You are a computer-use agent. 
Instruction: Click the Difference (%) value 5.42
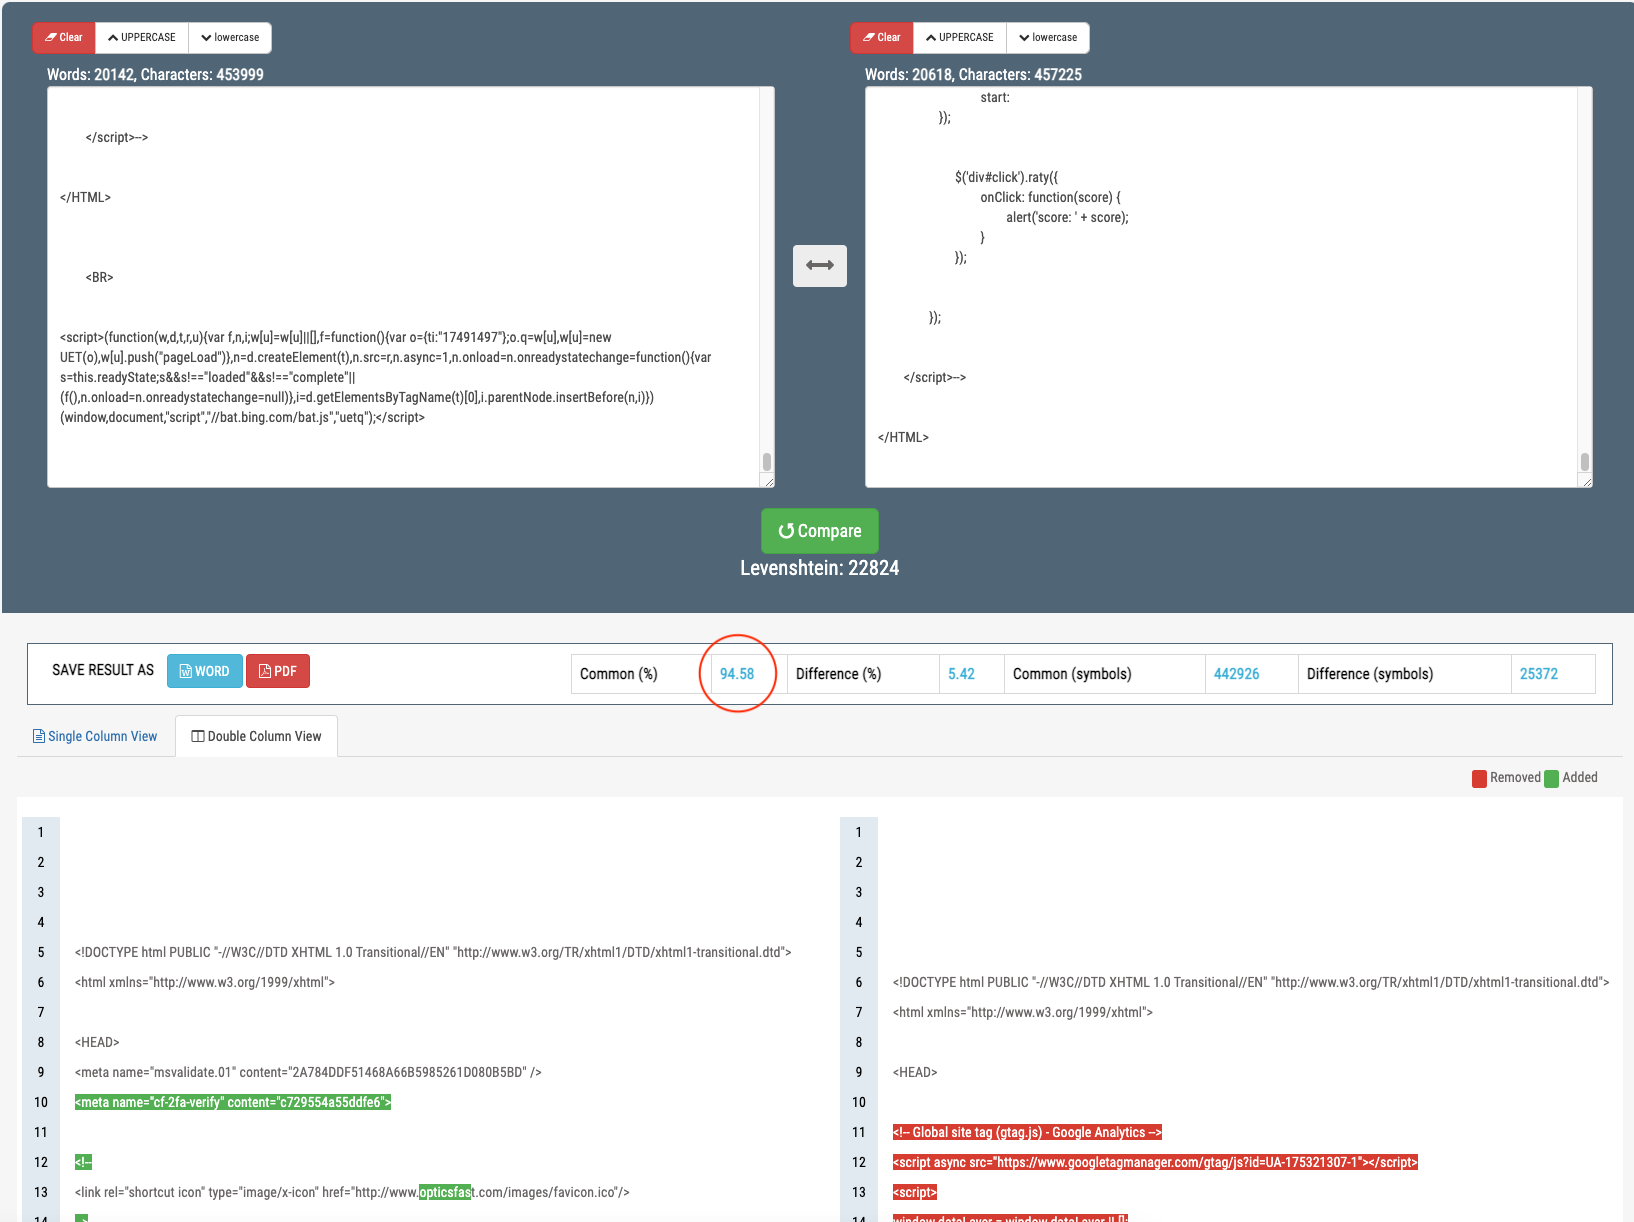[961, 674]
